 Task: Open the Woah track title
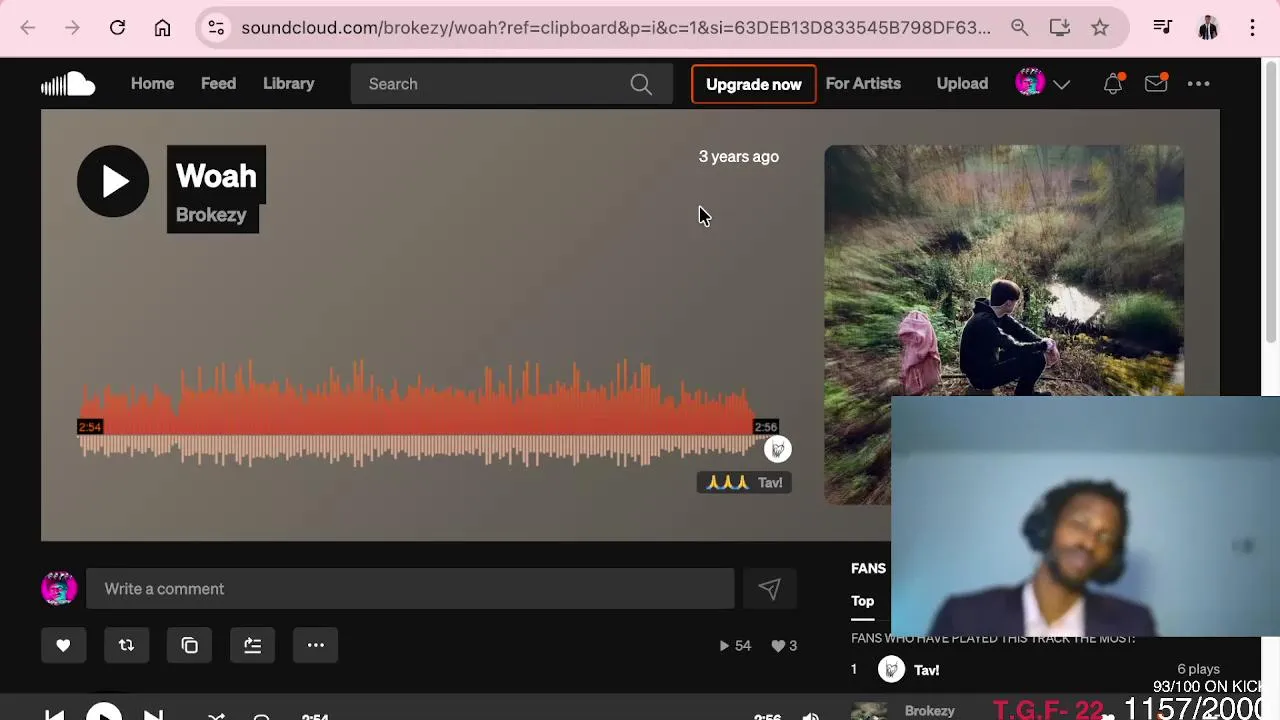216,176
